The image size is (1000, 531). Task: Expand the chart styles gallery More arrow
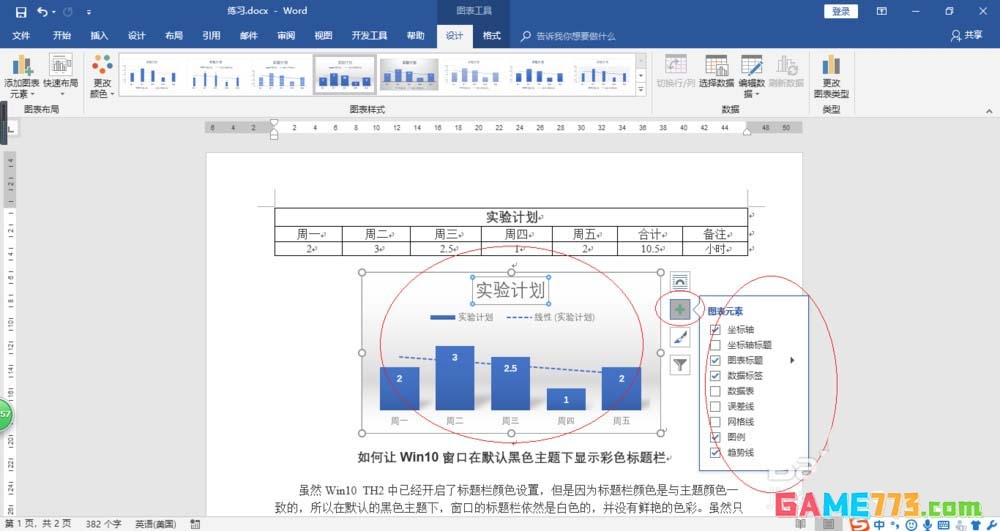[x=641, y=91]
